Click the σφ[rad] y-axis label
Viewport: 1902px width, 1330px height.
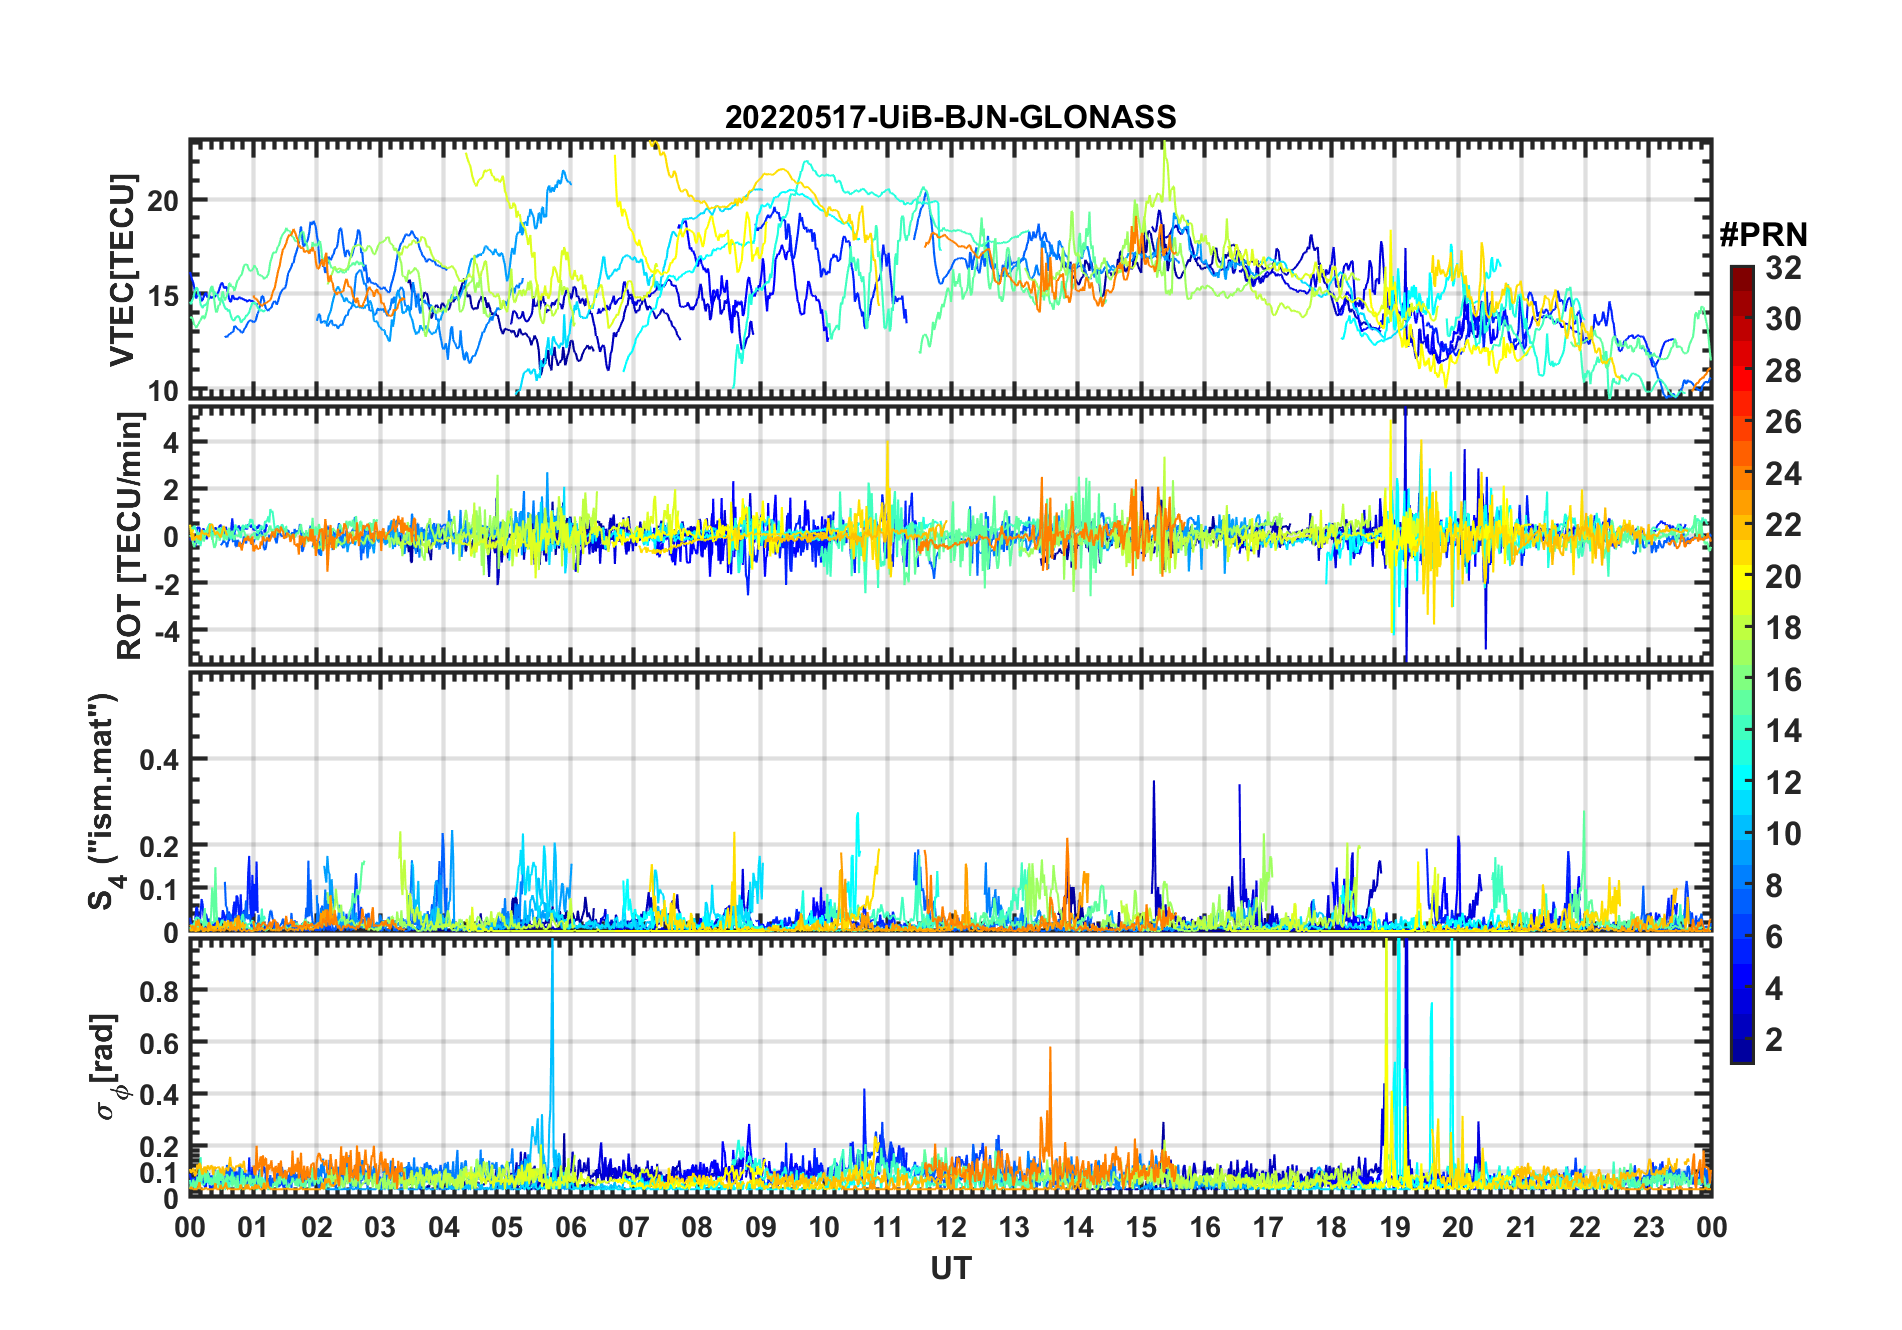click(x=107, y=1067)
